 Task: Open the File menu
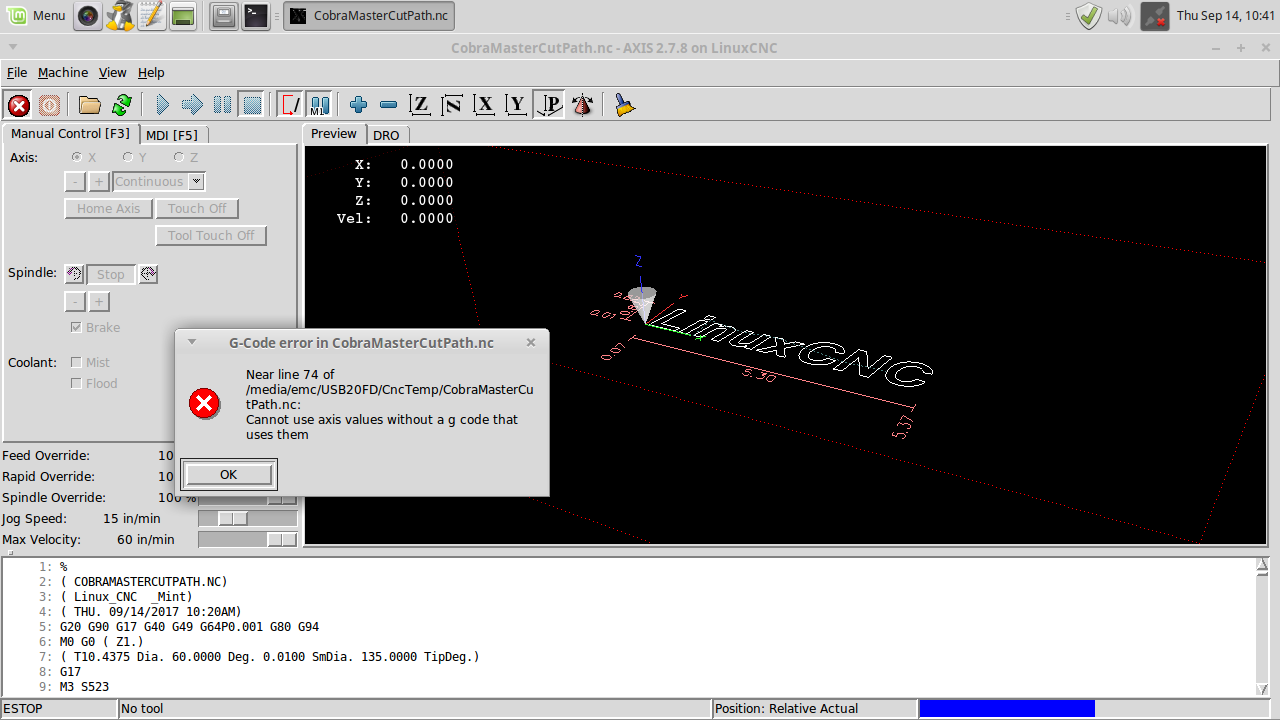coord(17,73)
